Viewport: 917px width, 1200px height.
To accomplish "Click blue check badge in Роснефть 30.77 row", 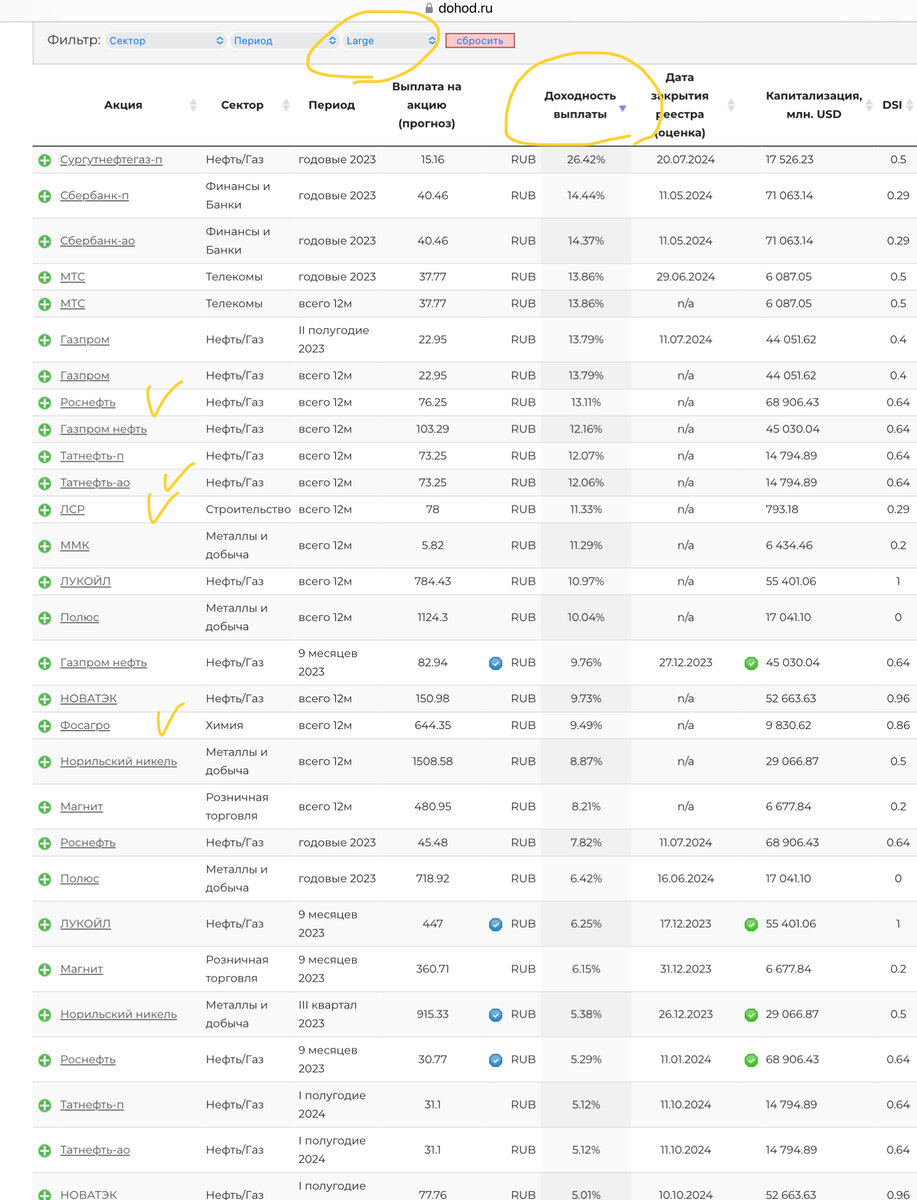I will coord(495,1060).
